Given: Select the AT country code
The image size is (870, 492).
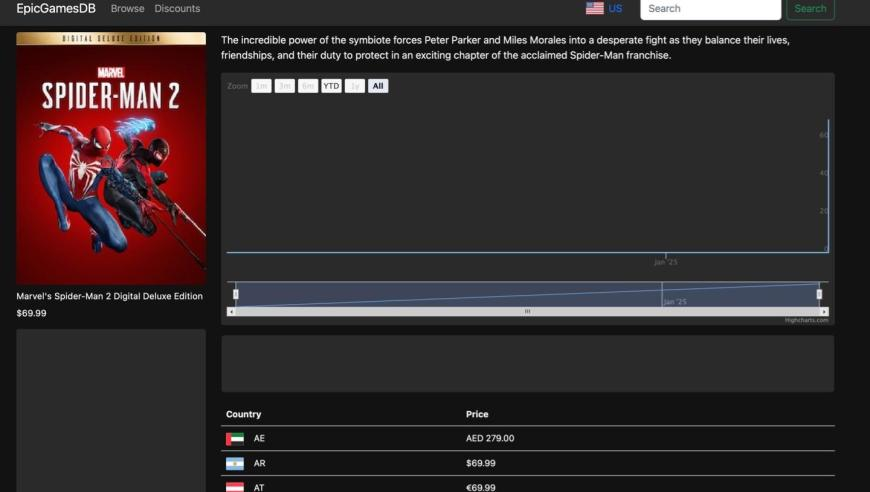Looking at the screenshot, I should point(259,488).
